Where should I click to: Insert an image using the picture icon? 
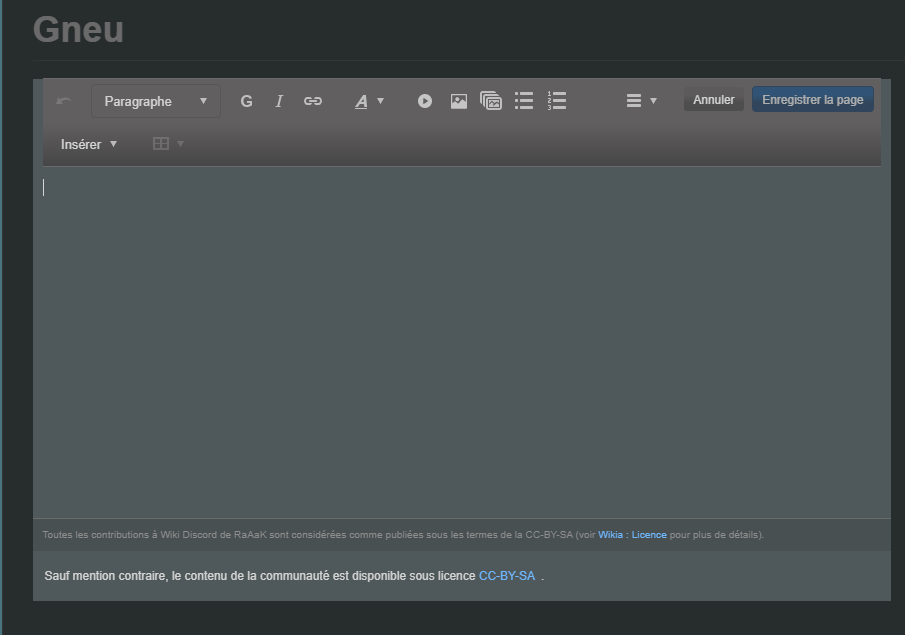(457, 100)
